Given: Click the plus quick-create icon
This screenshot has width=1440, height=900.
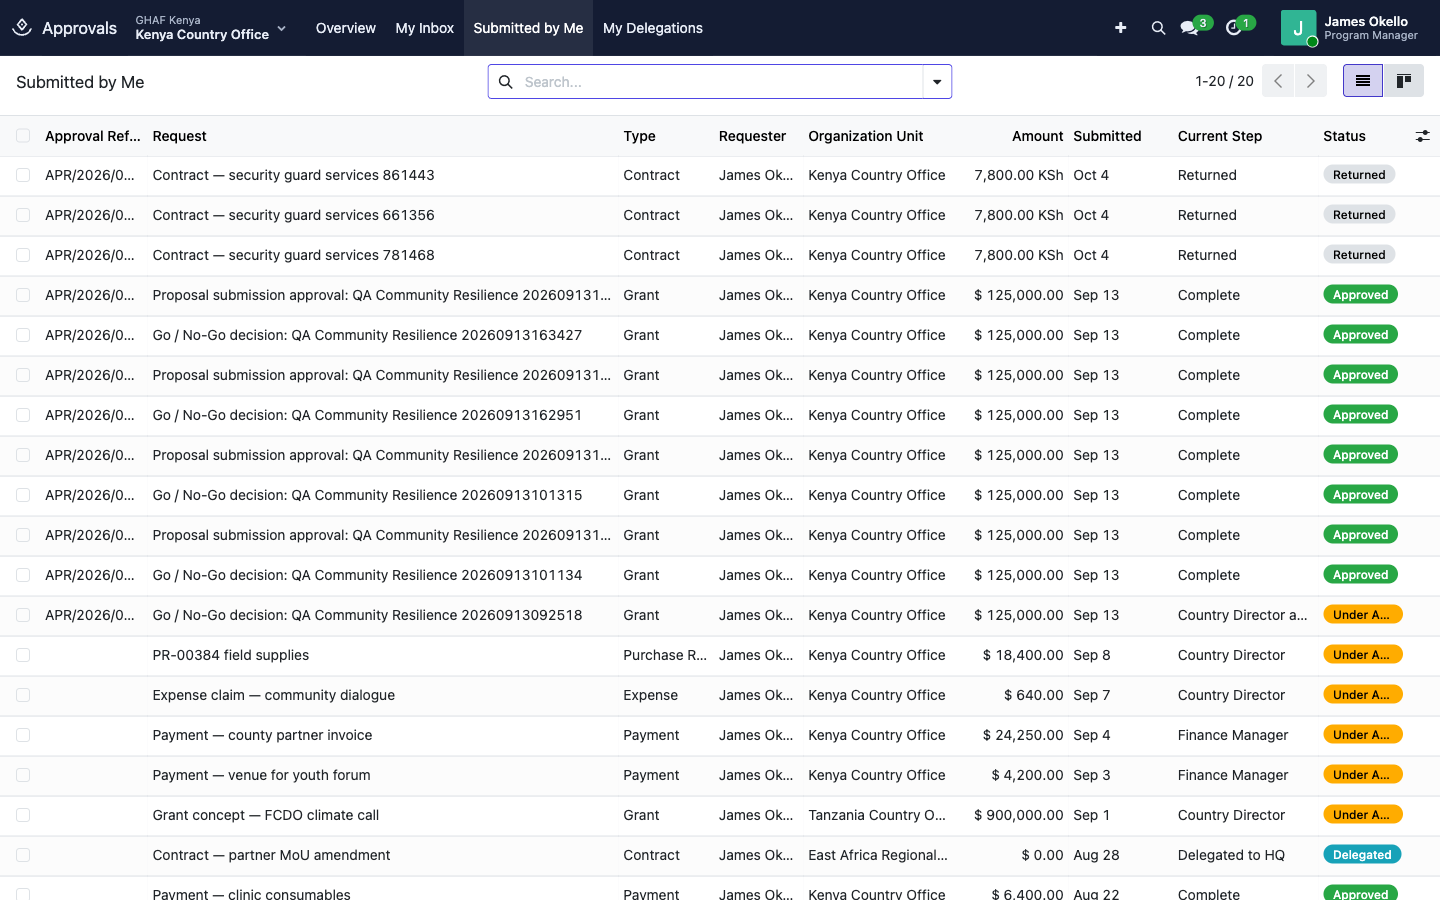Looking at the screenshot, I should [x=1120, y=28].
